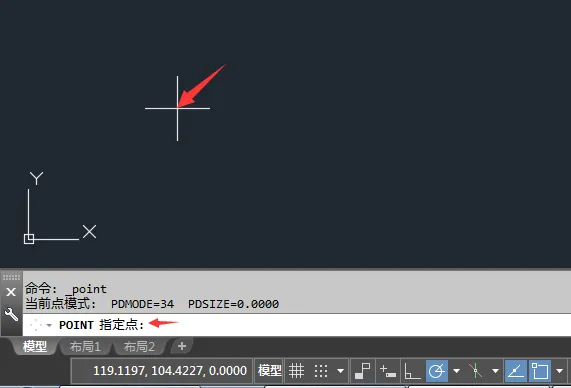This screenshot has height=388, width=571.
Task: Toggle snap mode dots icon
Action: [x=321, y=371]
